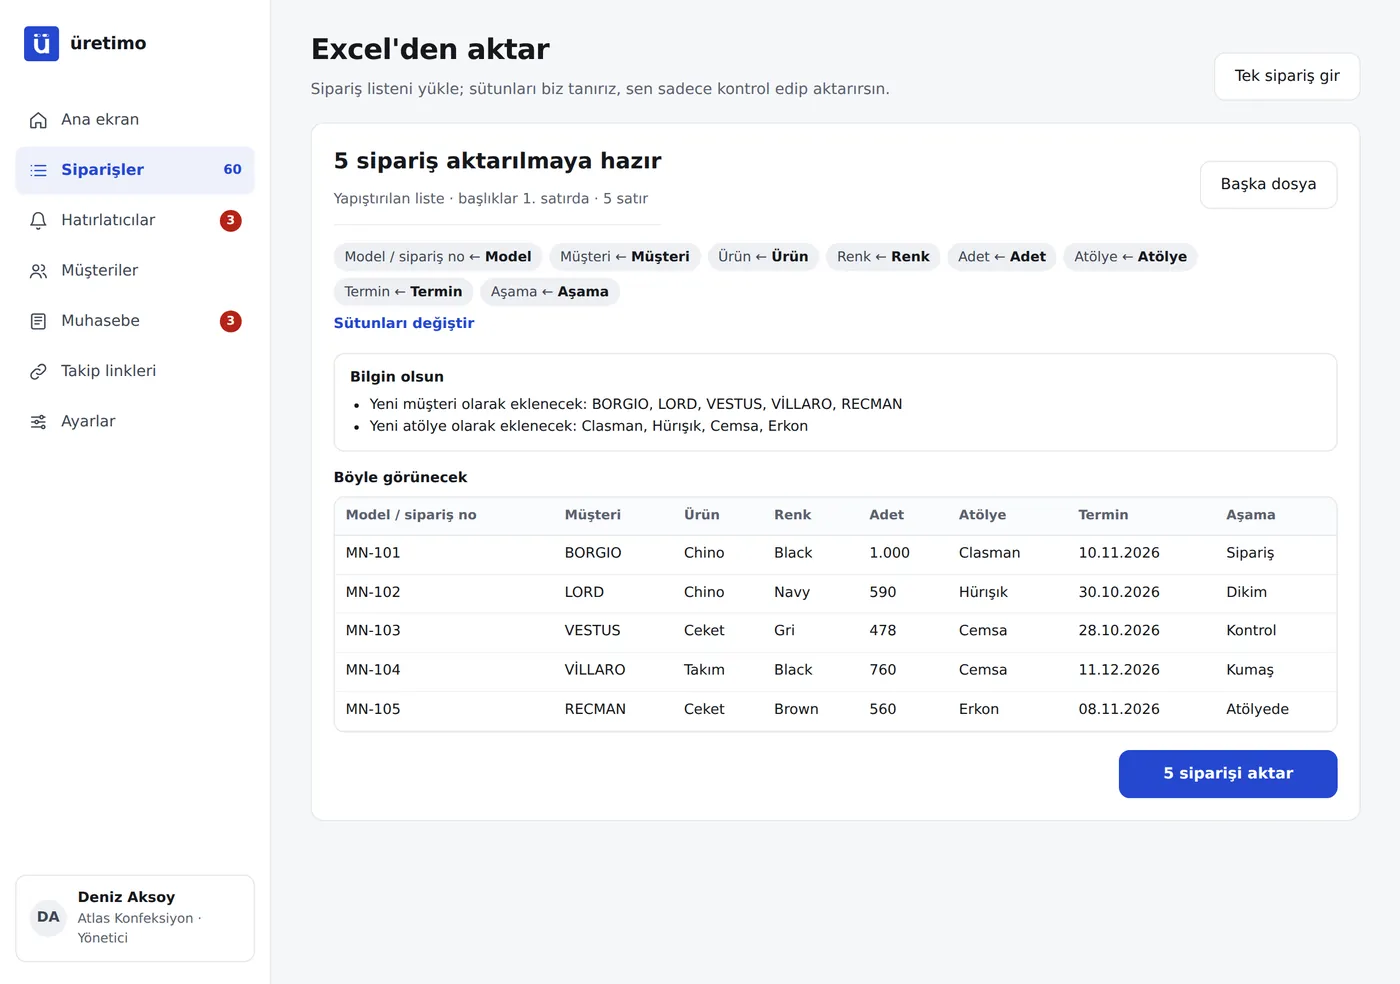This screenshot has width=1400, height=984.
Task: Click the sliders icon beside Ayarlar
Action: click(38, 421)
